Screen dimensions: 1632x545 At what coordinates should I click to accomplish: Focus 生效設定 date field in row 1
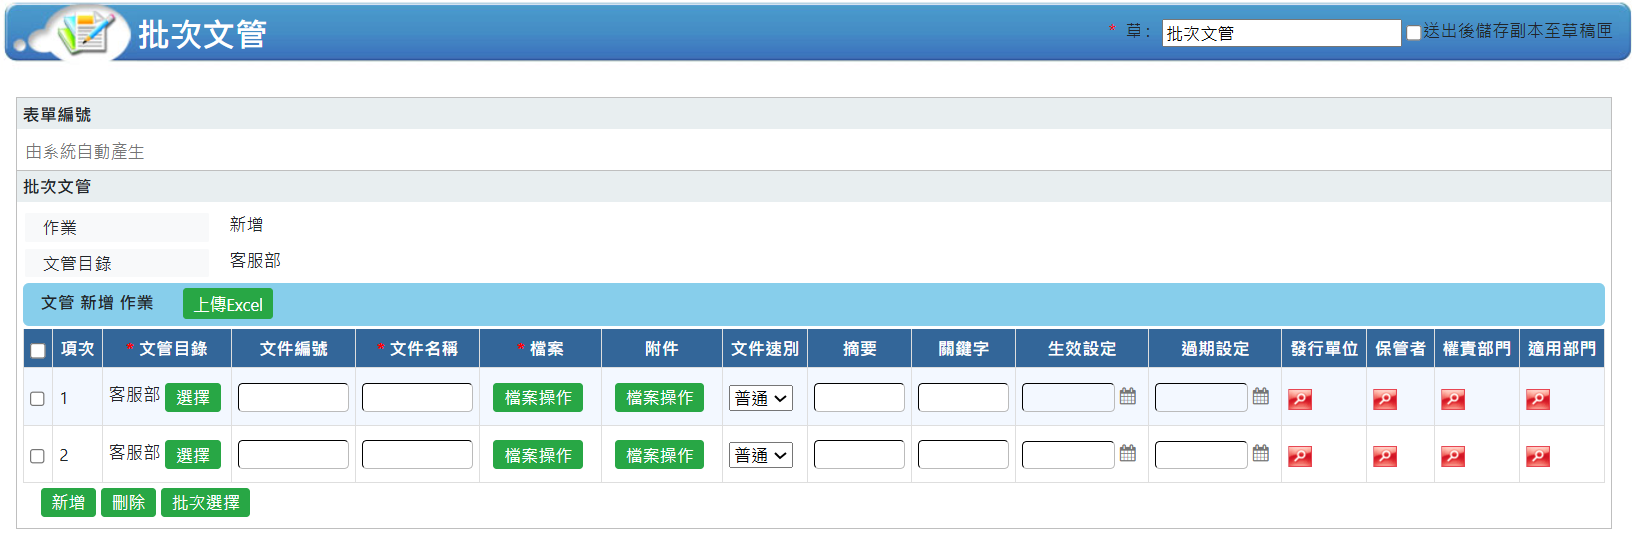[1068, 398]
